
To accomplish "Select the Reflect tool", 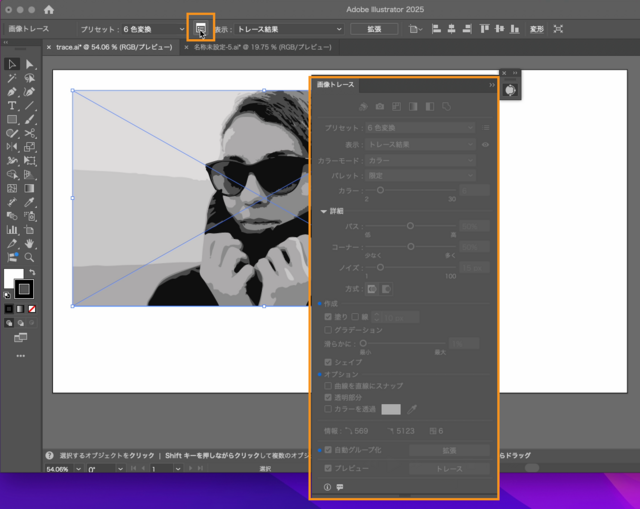I will coord(12,147).
